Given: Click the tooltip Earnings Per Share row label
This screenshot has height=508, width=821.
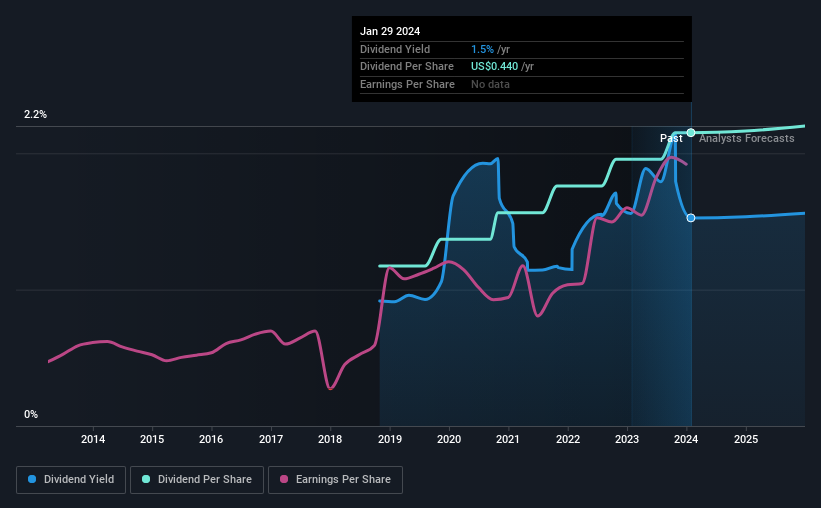Looking at the screenshot, I should click(x=407, y=84).
